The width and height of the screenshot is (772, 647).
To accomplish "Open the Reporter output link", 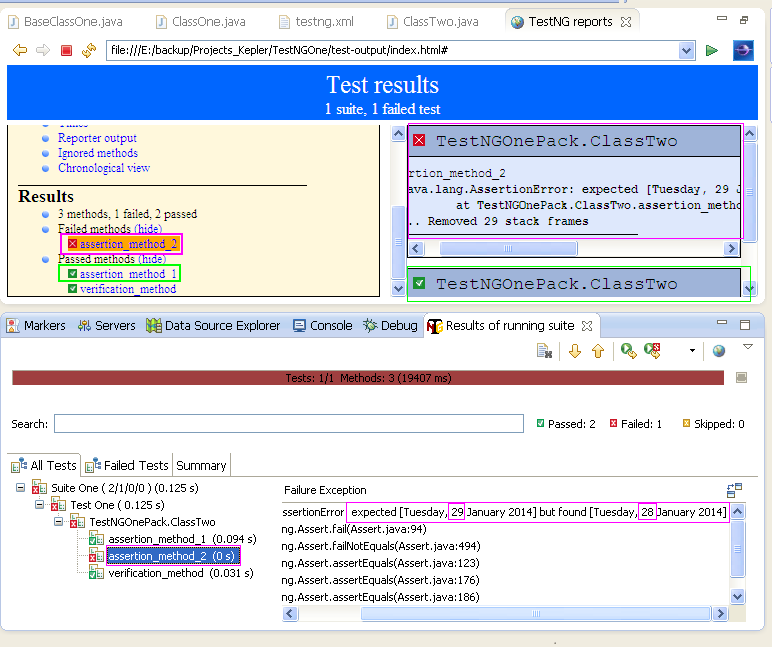I will click(x=97, y=138).
